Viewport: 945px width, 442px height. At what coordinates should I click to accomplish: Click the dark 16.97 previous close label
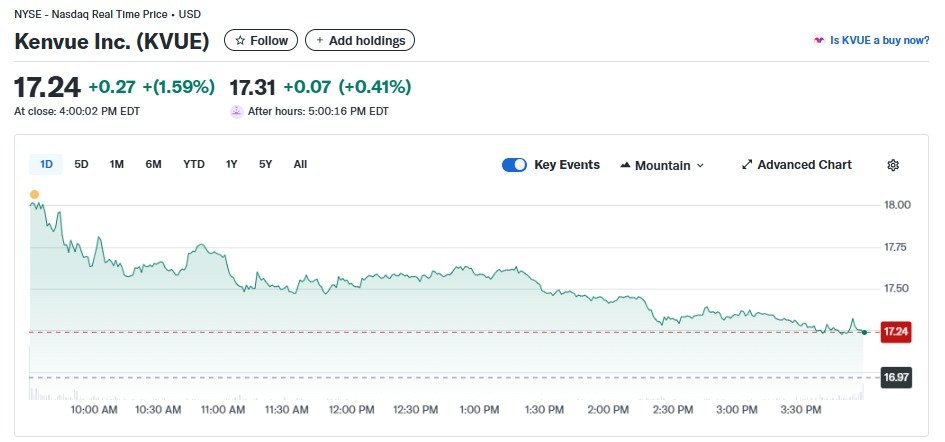pos(895,377)
